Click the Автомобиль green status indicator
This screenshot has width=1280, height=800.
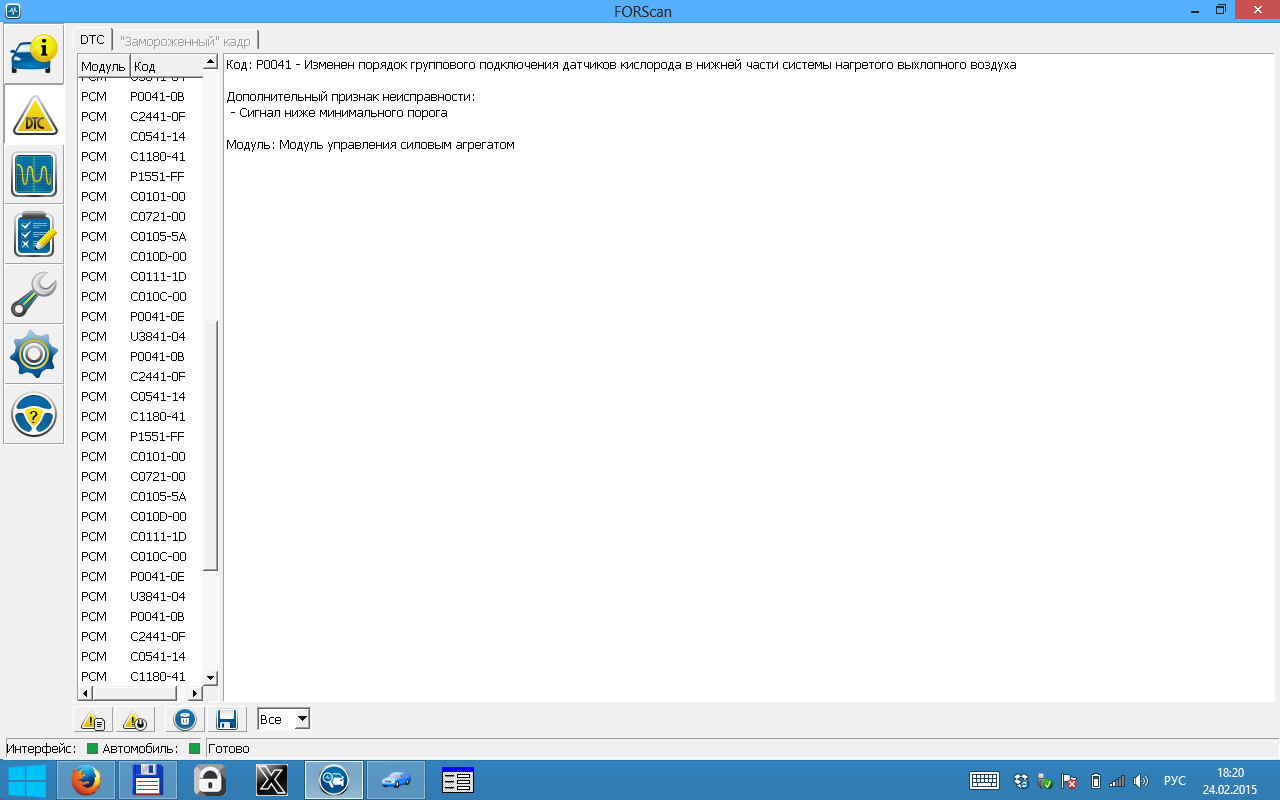coord(194,748)
